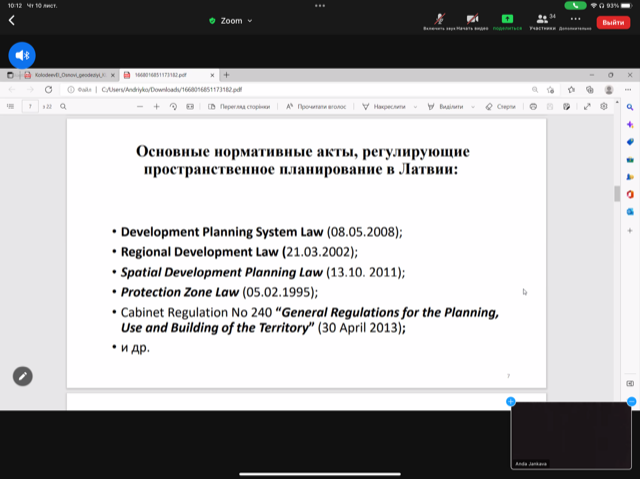Open PDF viewer settings gear
Screen dimensions: 640x479
tap(604, 106)
